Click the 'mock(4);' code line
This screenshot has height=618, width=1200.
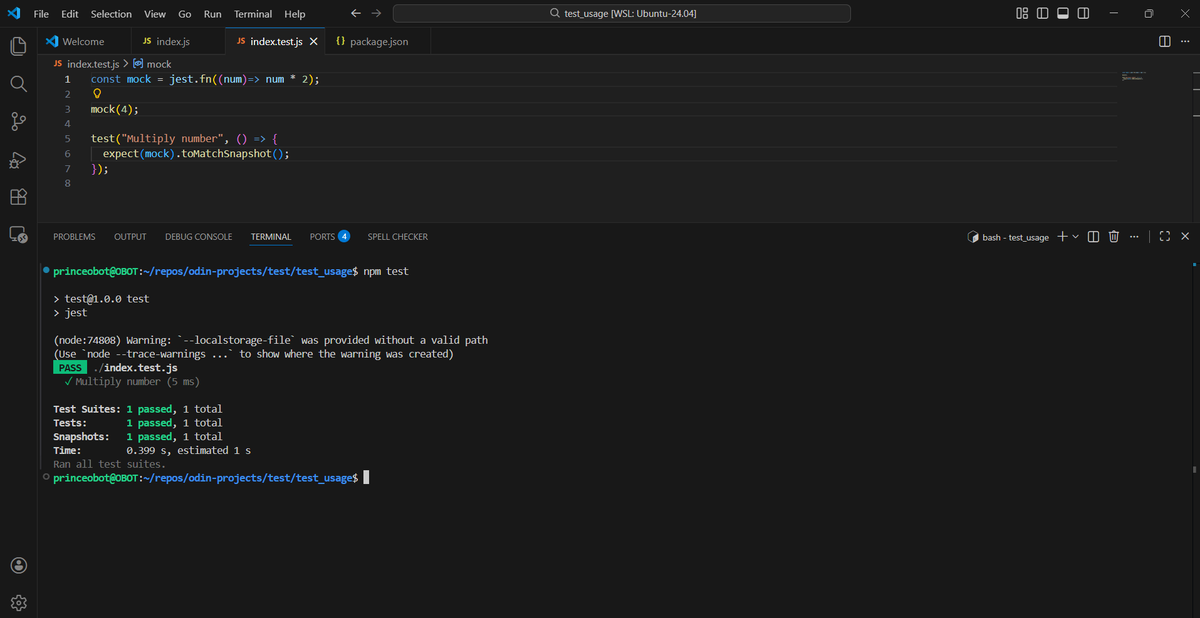(x=114, y=109)
